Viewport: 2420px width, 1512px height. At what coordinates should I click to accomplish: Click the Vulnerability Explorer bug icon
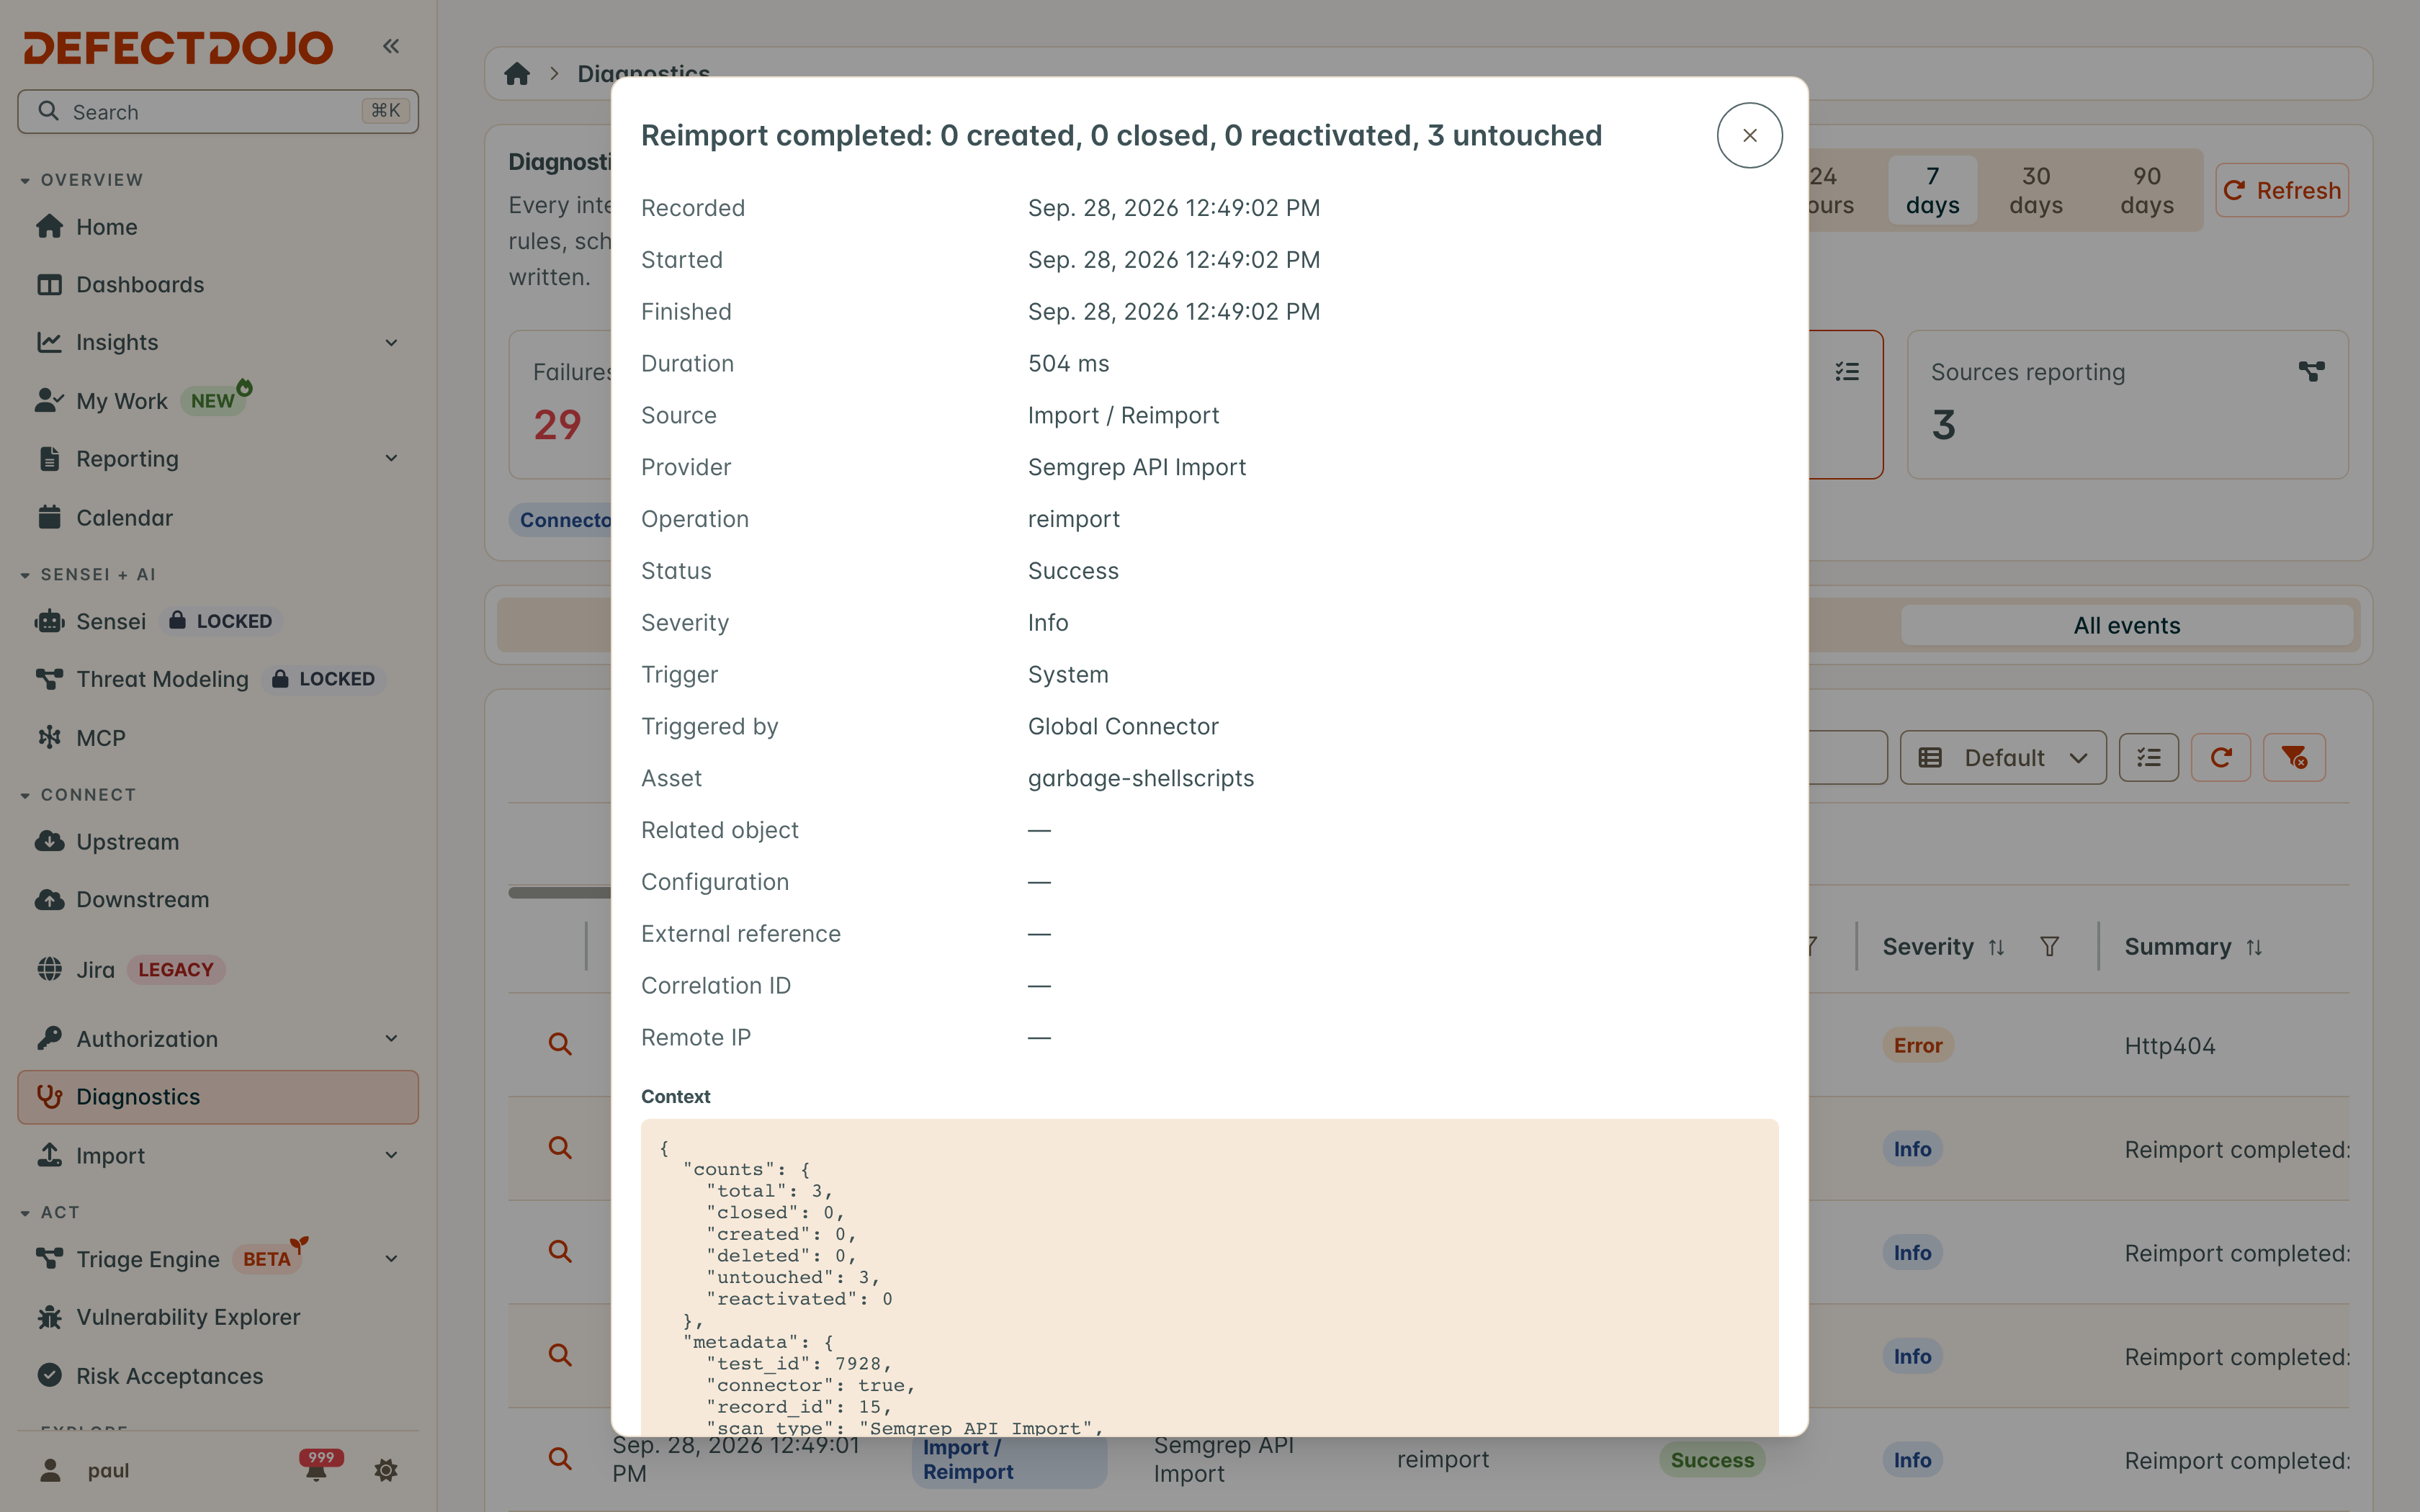click(x=49, y=1317)
